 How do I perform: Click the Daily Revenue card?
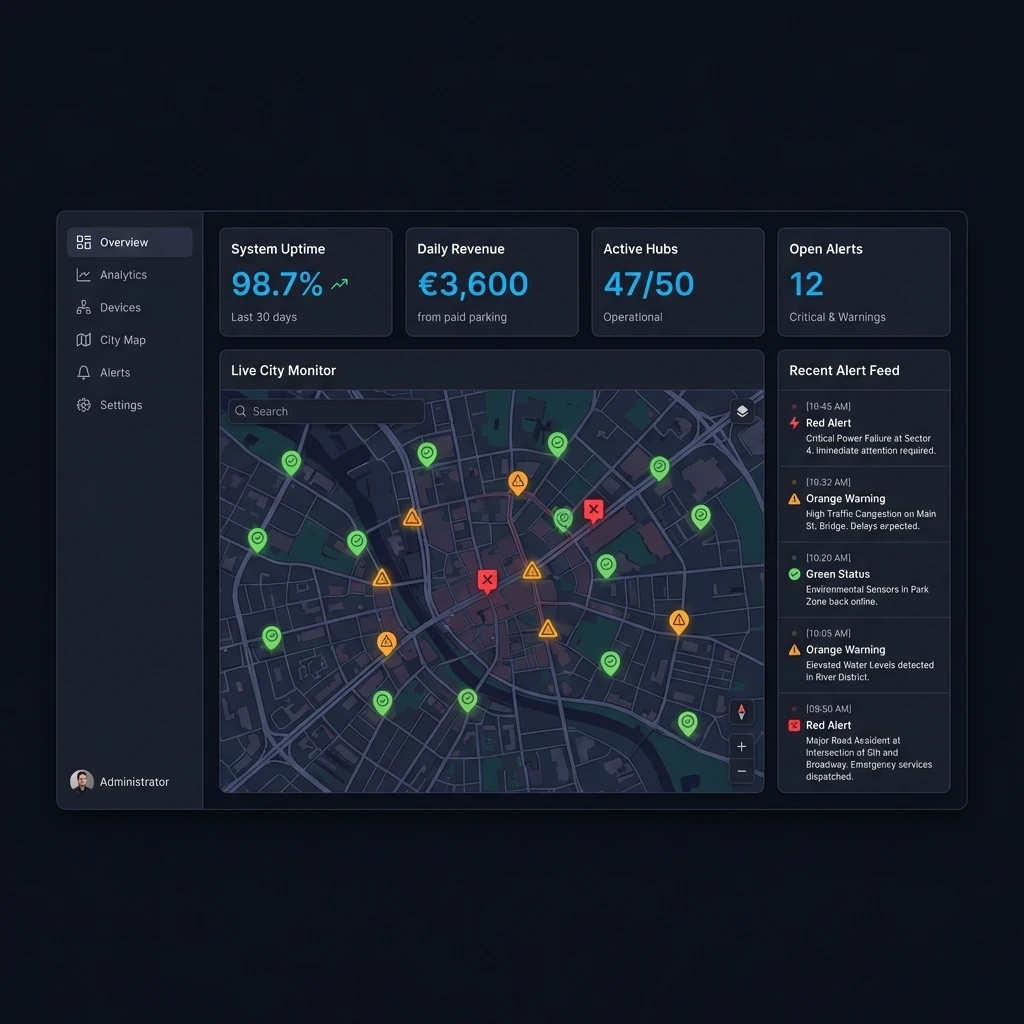[492, 283]
